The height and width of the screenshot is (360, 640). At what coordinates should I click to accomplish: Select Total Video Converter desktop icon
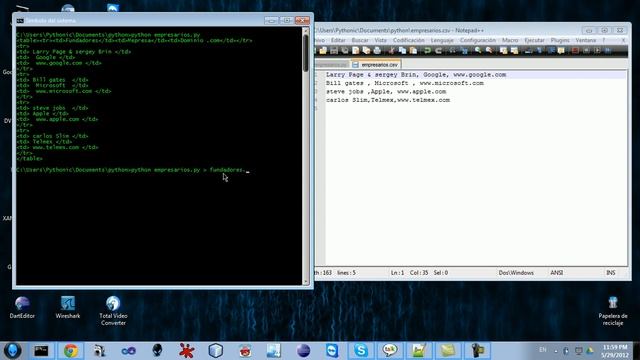point(113,311)
